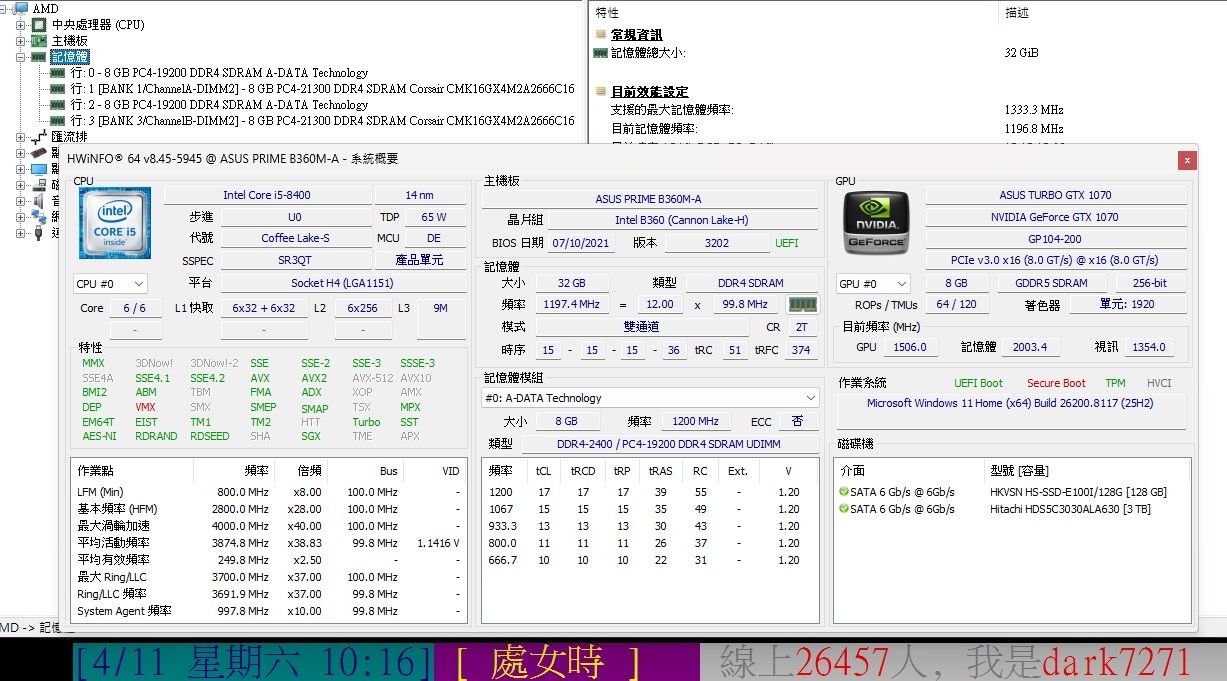Viewport: 1227px width, 681px height.
Task: Click the green check icon for HKVSN SSD drive
Action: coord(843,492)
